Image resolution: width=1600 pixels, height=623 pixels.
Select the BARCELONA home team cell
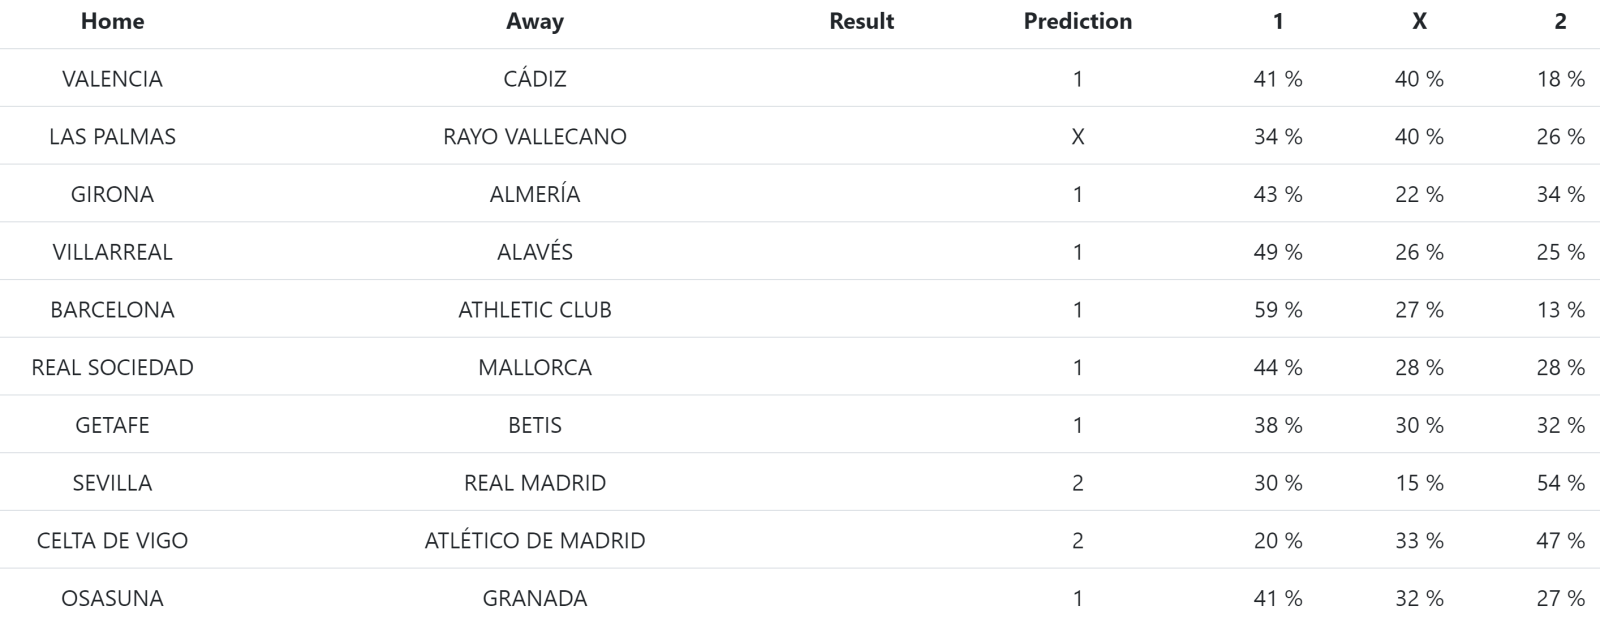[112, 310]
